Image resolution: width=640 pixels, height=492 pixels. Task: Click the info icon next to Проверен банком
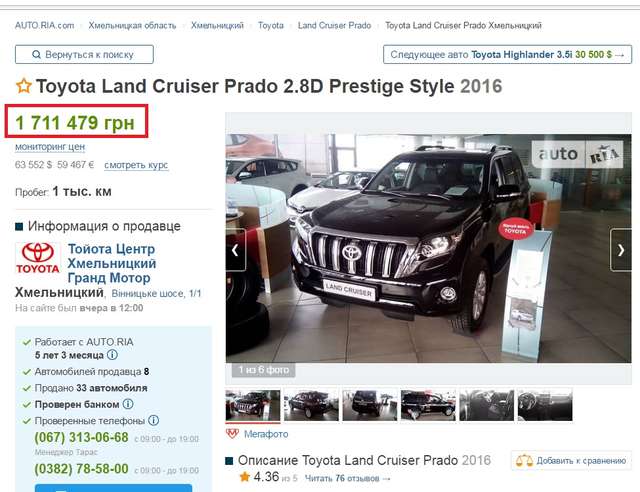(128, 404)
